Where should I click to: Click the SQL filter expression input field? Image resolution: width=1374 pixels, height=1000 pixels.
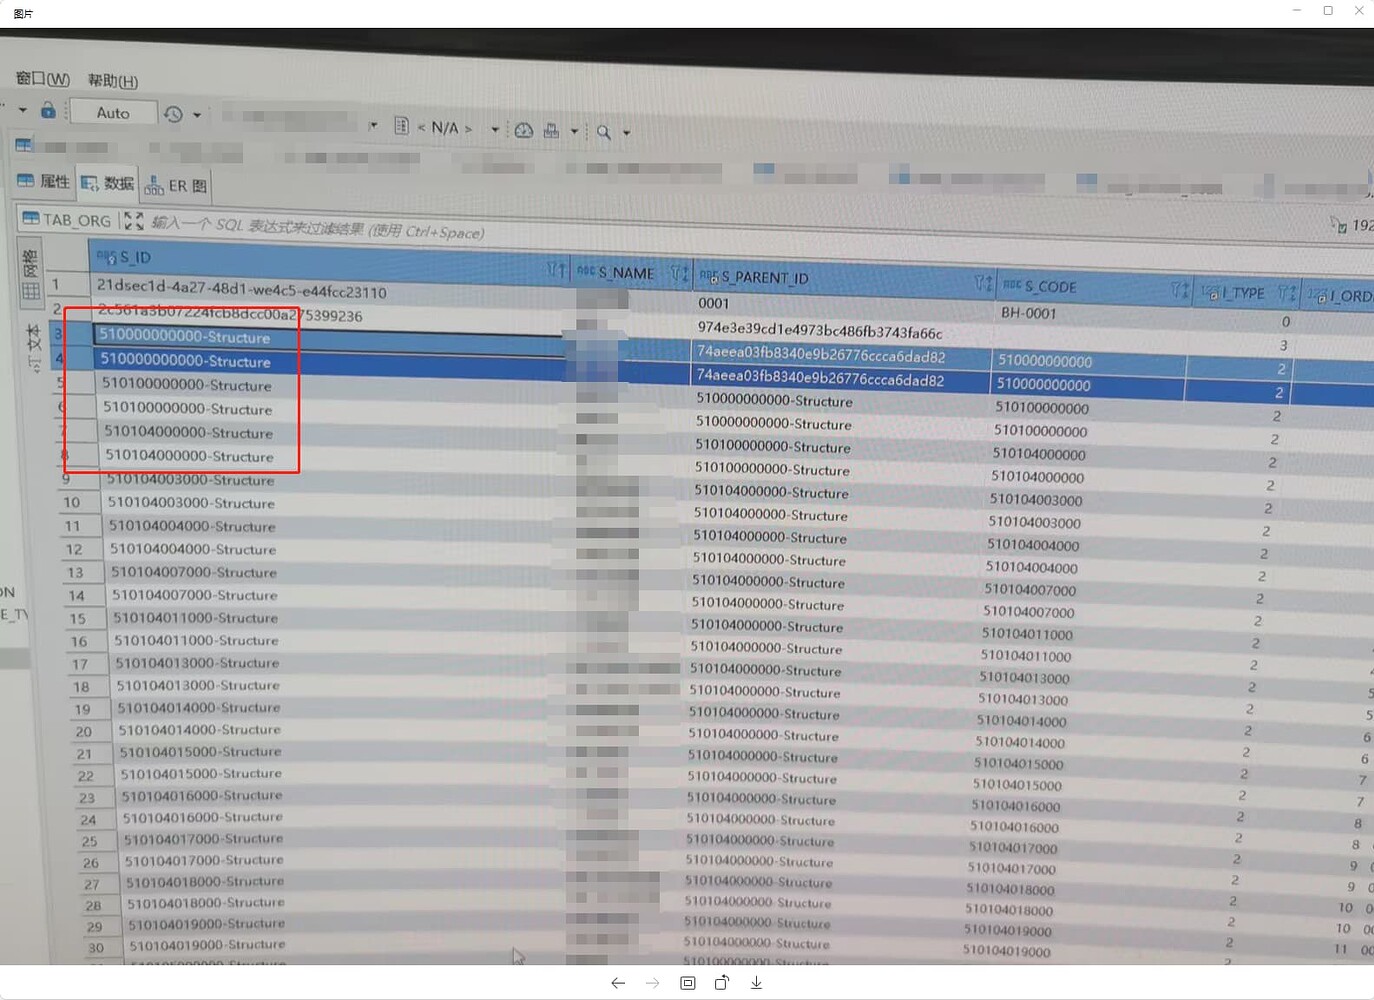(x=318, y=228)
